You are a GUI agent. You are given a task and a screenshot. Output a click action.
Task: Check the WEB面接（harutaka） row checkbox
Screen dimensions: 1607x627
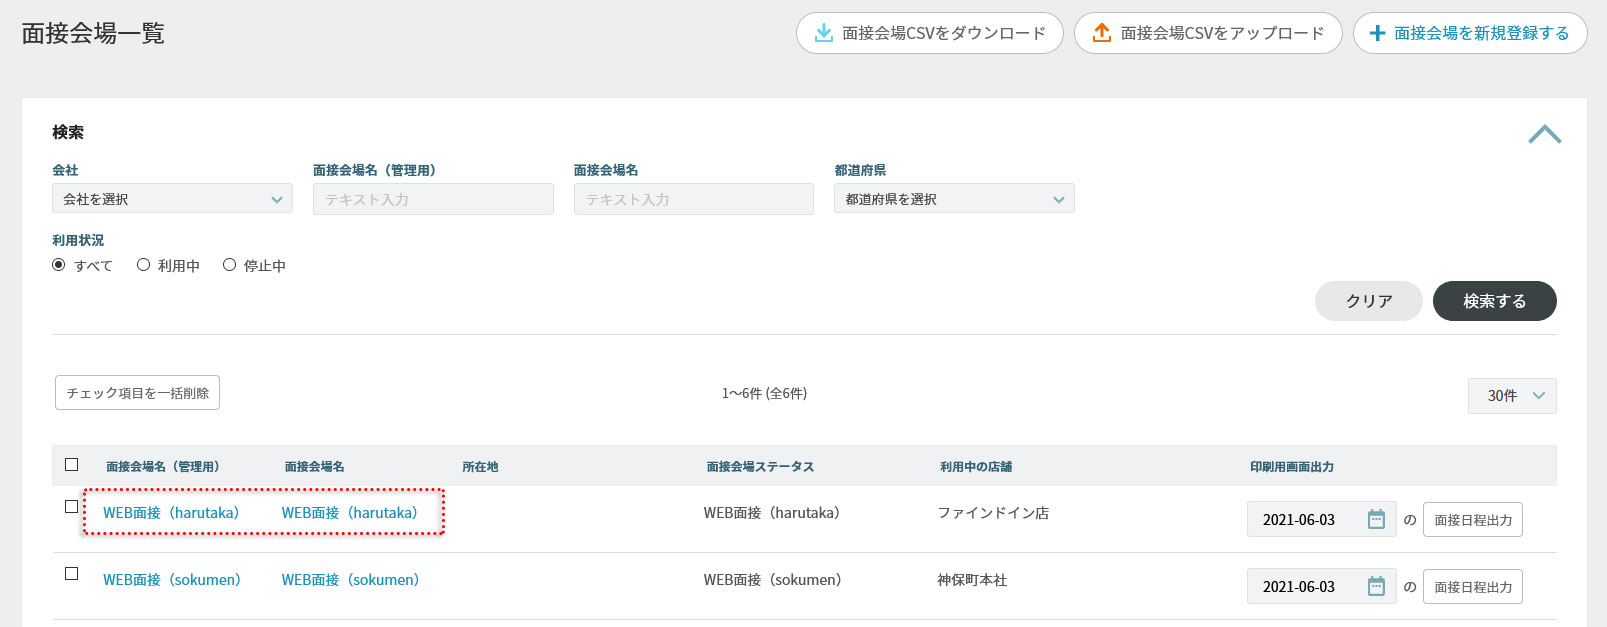click(72, 507)
